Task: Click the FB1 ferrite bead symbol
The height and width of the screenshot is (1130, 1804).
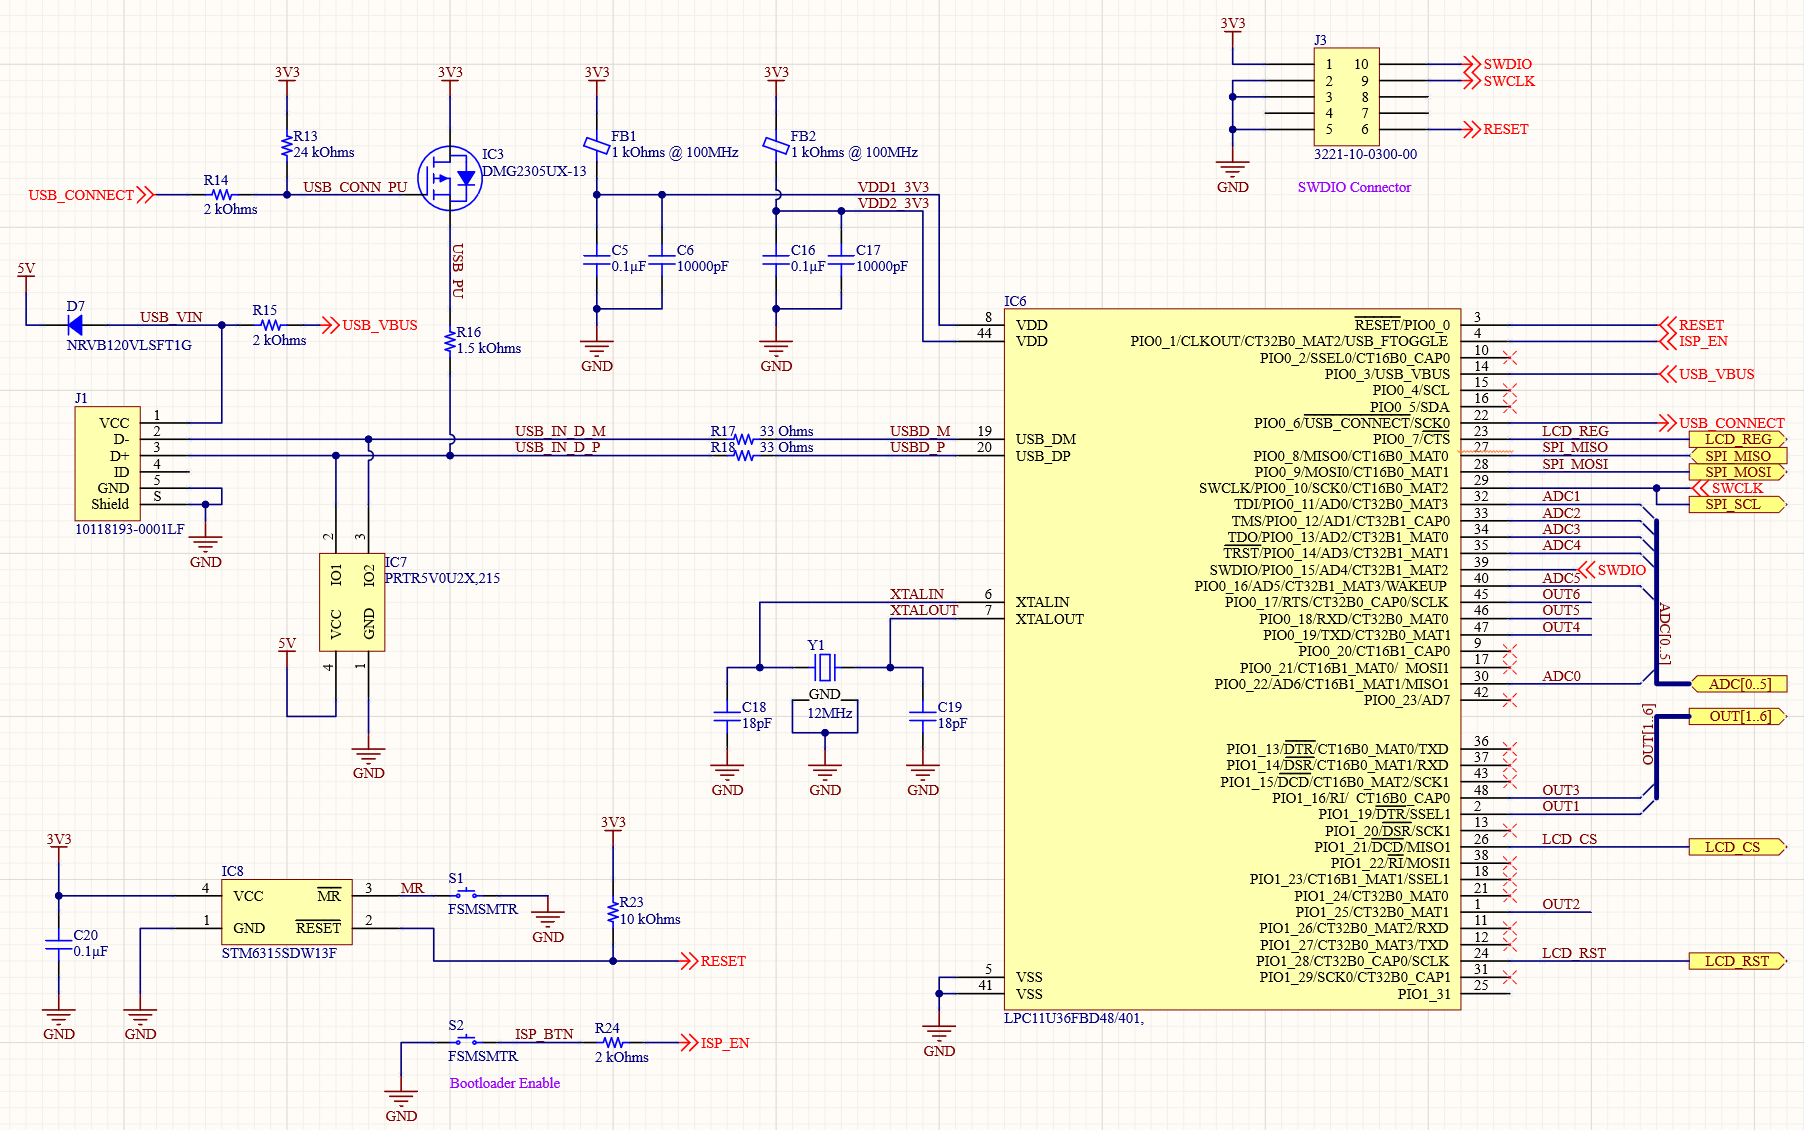Action: click(x=597, y=146)
